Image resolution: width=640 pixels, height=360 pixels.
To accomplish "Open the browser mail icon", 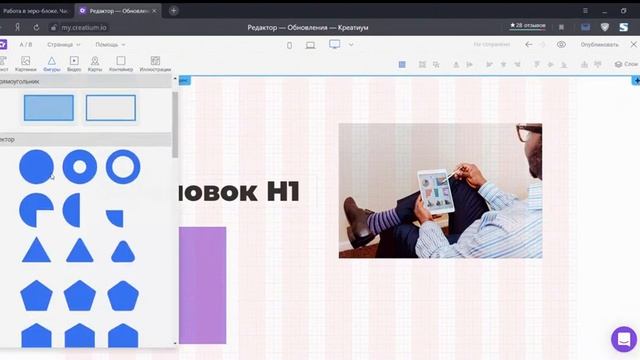I will (585, 27).
